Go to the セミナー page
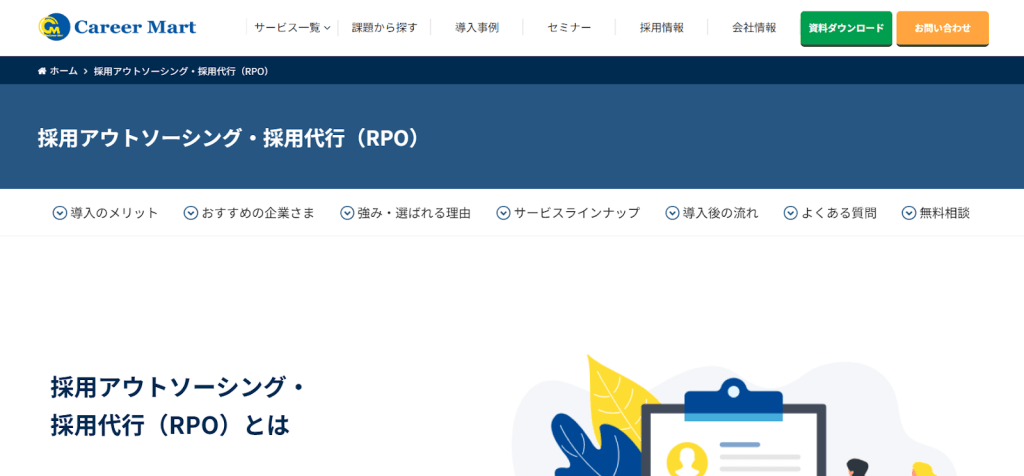The image size is (1024, 476). (x=569, y=28)
